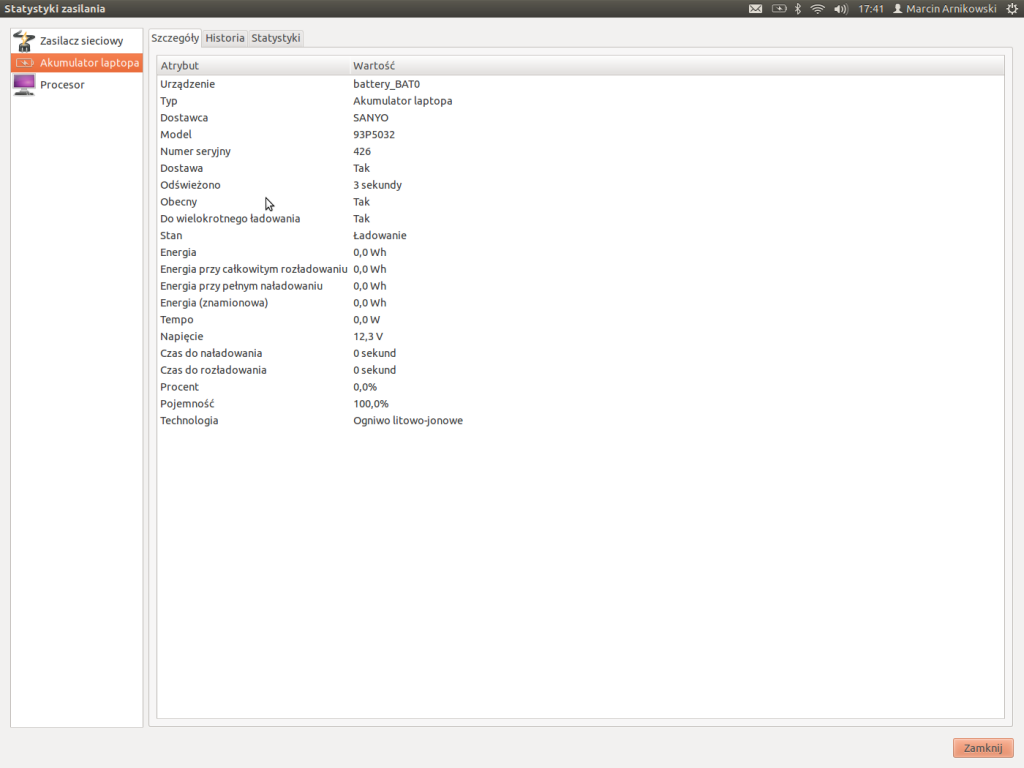Open the 17:41 clock menu

click(871, 8)
